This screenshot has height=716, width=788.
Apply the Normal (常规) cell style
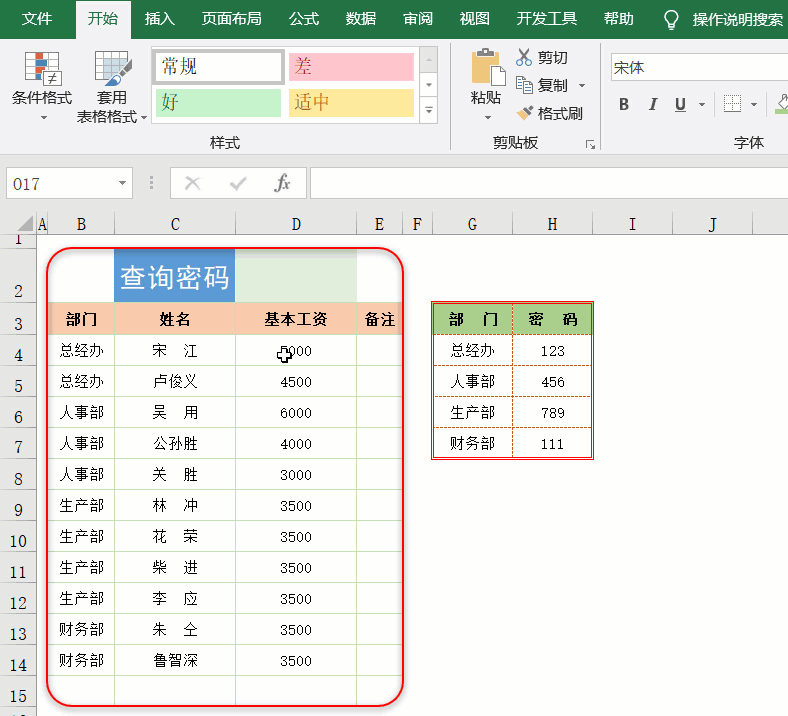click(x=218, y=66)
